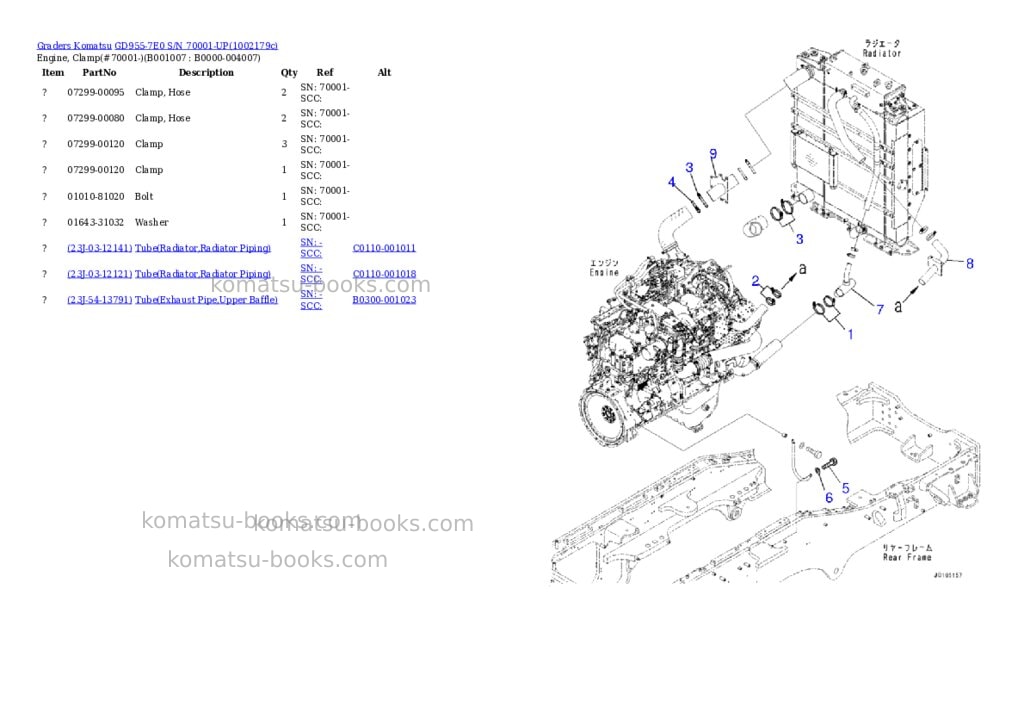The image size is (1024, 725).
Task: Click callout number 5 near the bolt
Action: click(846, 488)
